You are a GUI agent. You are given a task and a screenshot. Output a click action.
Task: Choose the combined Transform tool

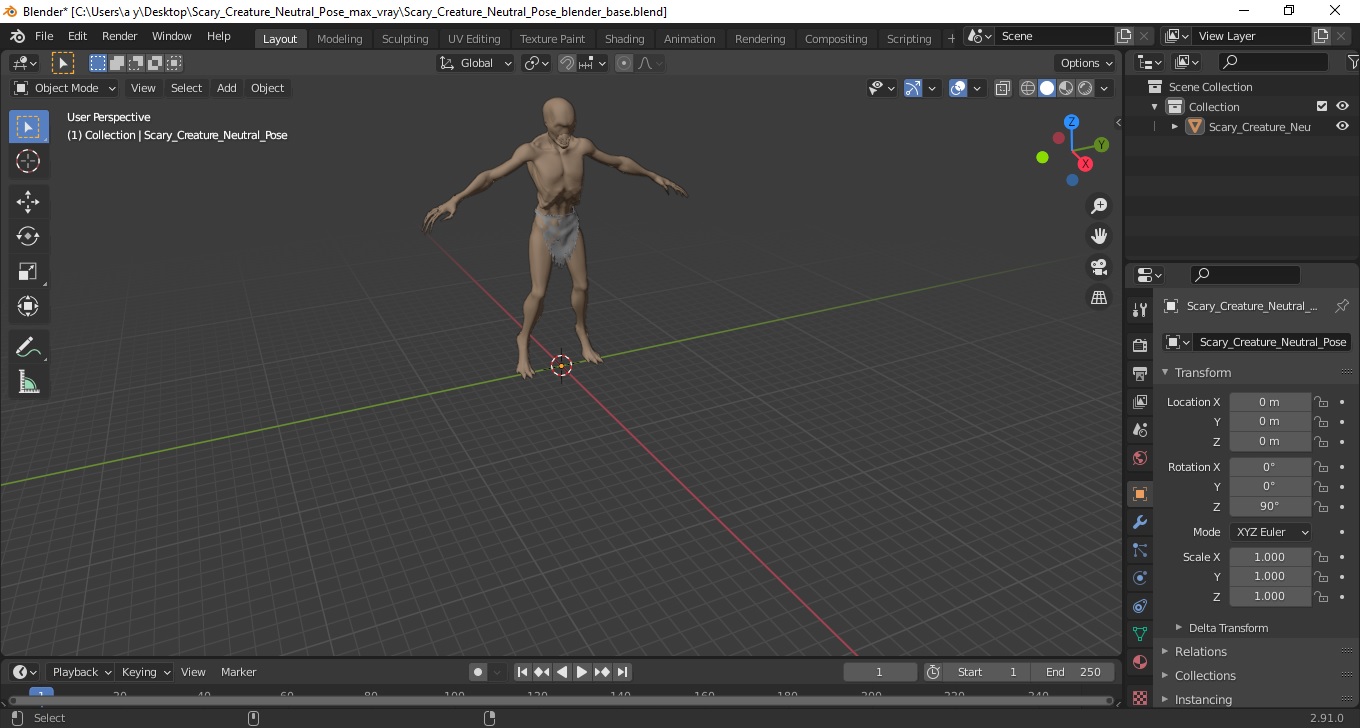pyautogui.click(x=28, y=307)
